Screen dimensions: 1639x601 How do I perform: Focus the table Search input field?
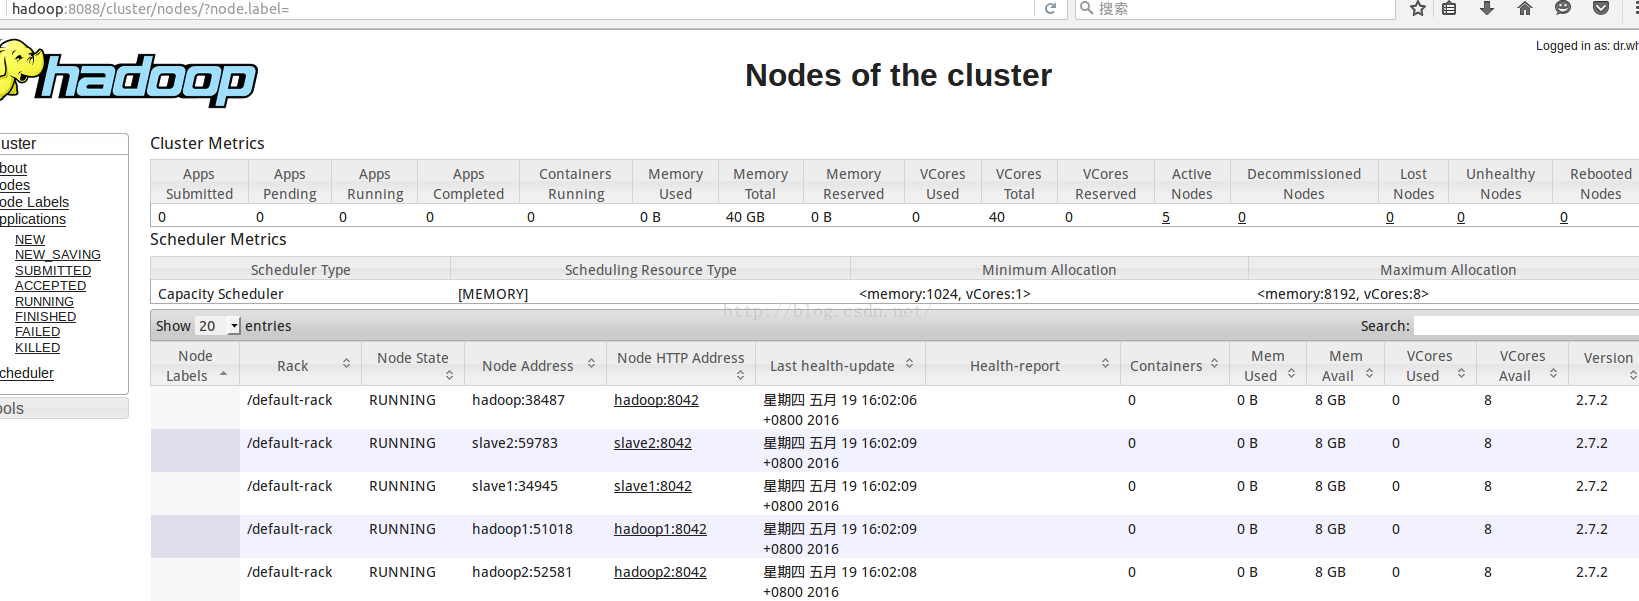click(1526, 326)
